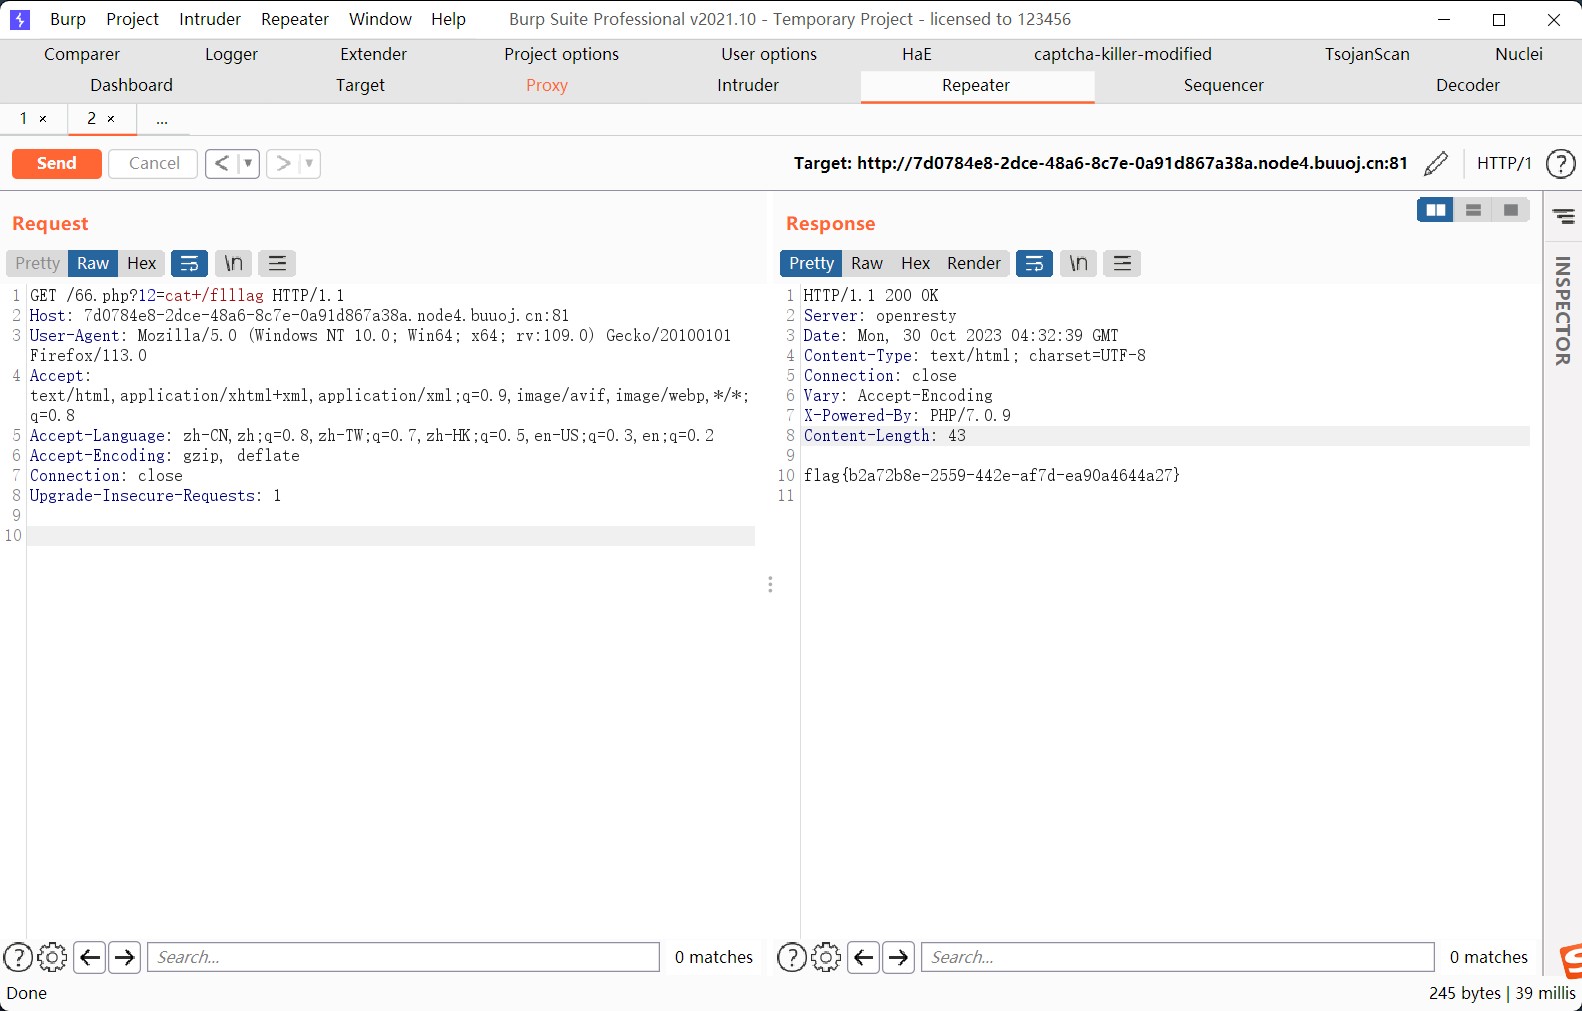Select Hex view in Response panel
1582x1011 pixels.
915,263
